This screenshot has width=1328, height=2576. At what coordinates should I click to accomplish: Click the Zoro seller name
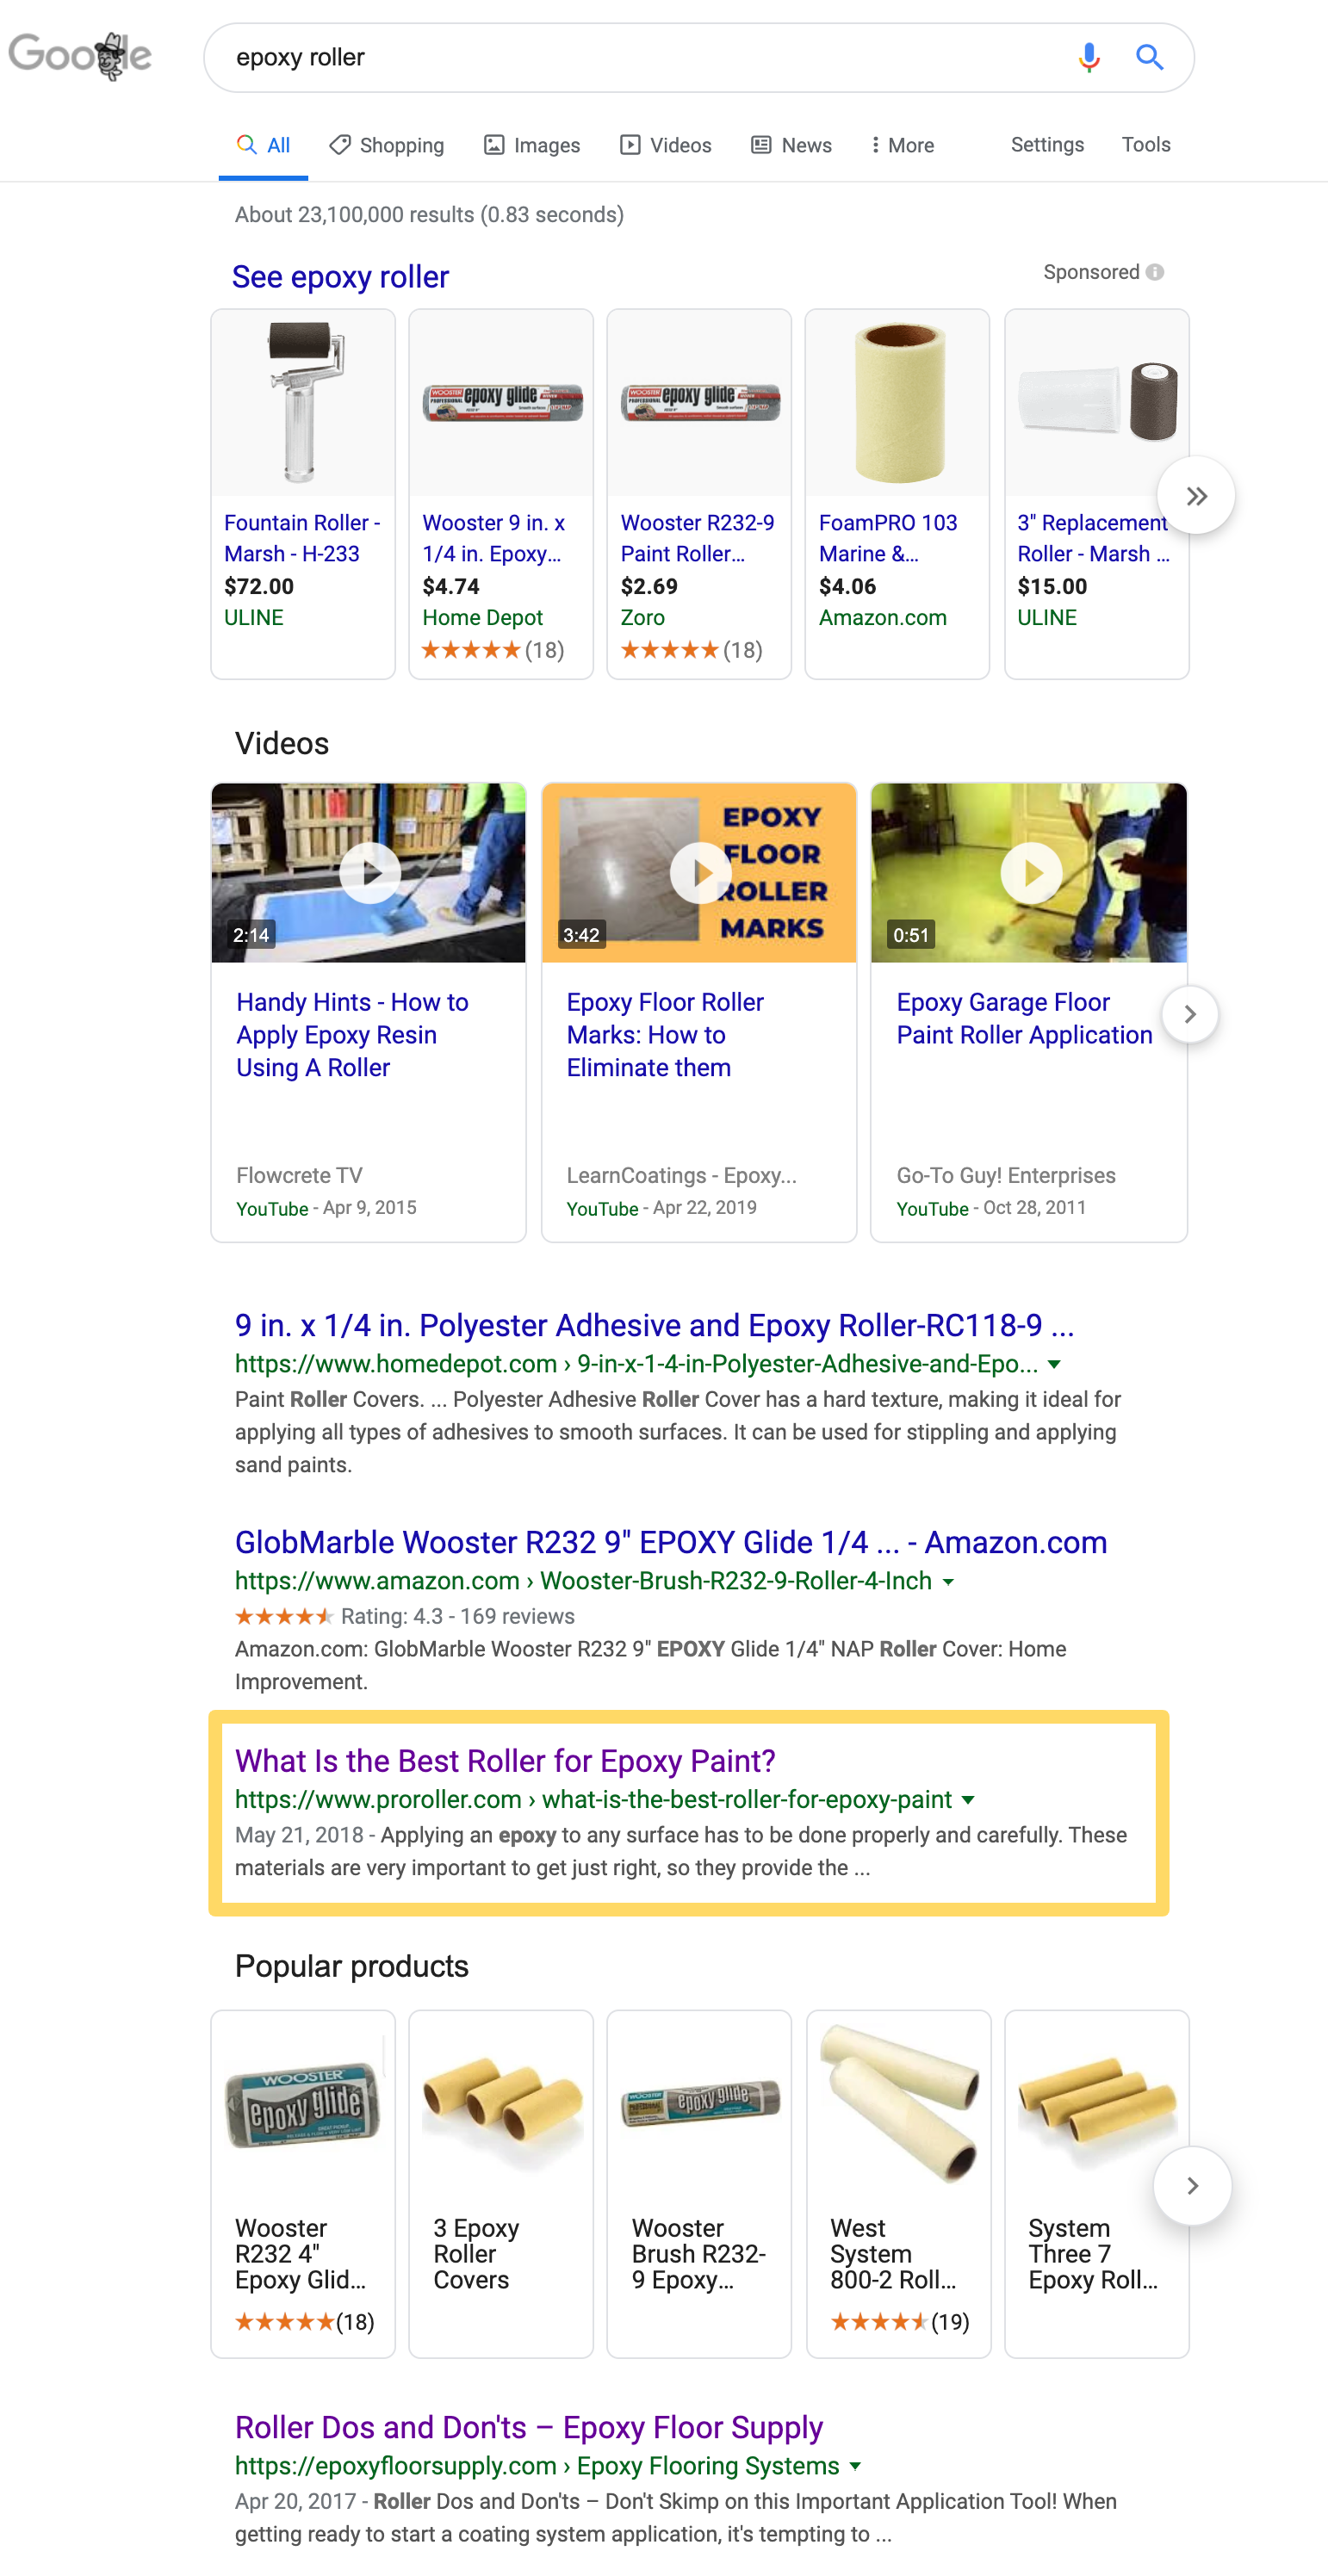coord(643,617)
